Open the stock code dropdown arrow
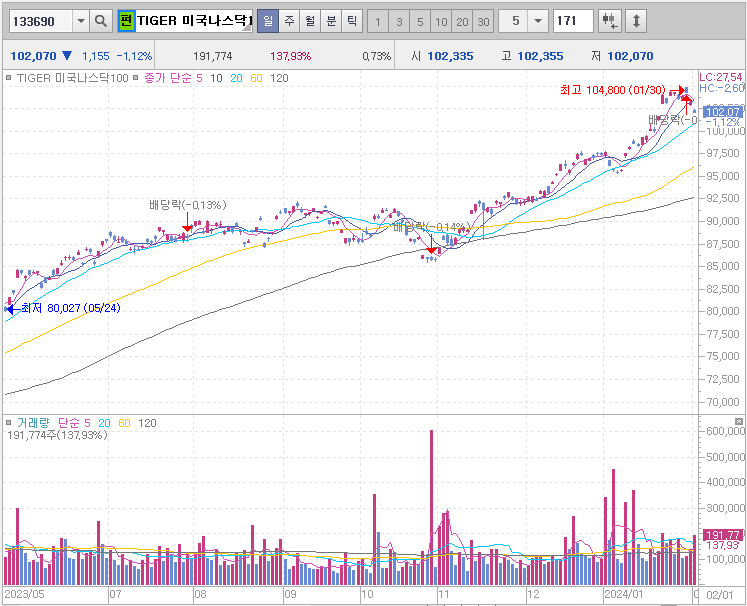This screenshot has width=747, height=606. pos(81,21)
